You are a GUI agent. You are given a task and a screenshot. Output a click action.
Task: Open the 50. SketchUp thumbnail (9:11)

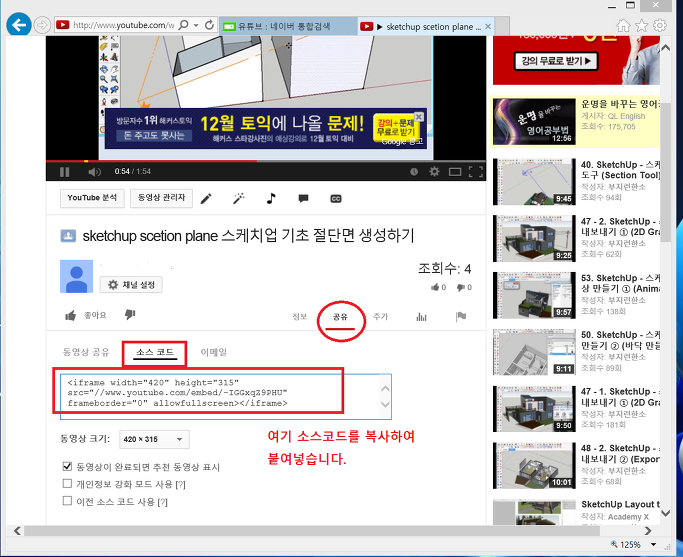[x=534, y=352]
